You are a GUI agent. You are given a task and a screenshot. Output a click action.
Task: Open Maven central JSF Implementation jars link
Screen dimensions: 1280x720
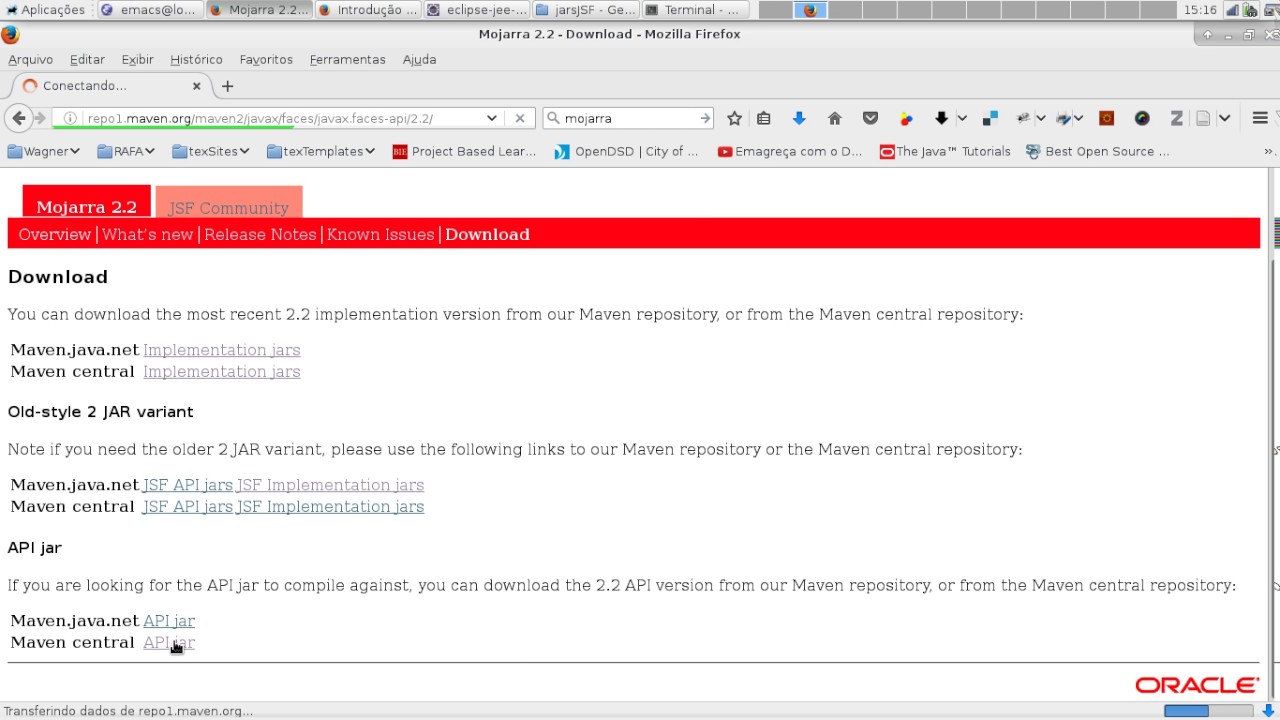pos(330,507)
